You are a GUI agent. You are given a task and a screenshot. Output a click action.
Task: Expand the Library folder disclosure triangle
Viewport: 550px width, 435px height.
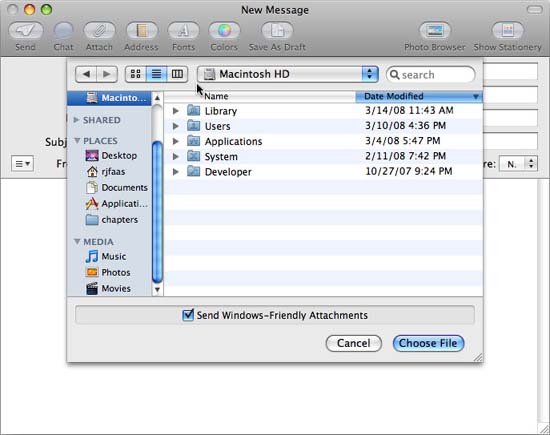176,111
